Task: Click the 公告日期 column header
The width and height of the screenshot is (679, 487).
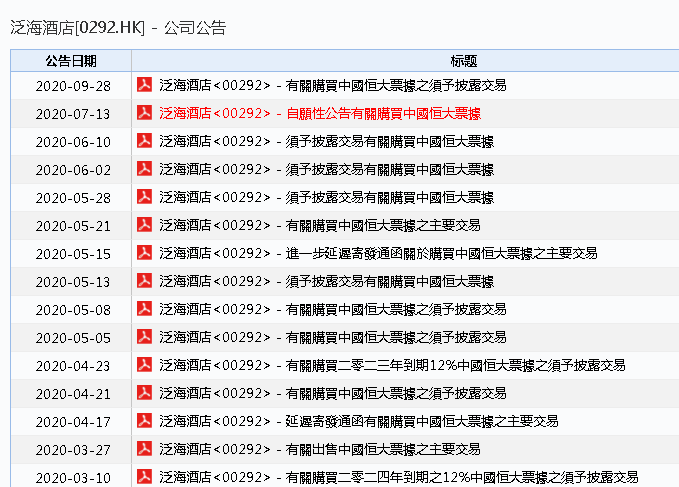Action: 71,61
